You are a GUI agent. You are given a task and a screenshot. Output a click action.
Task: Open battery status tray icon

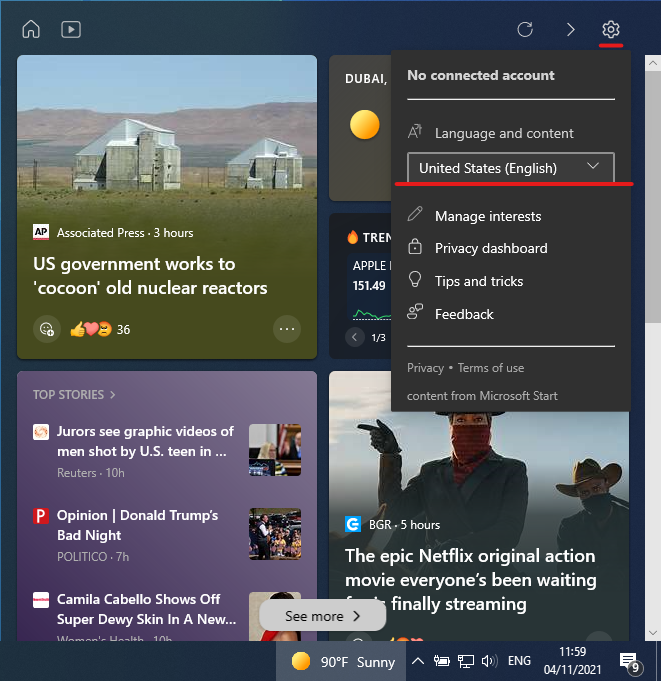pyautogui.click(x=441, y=661)
